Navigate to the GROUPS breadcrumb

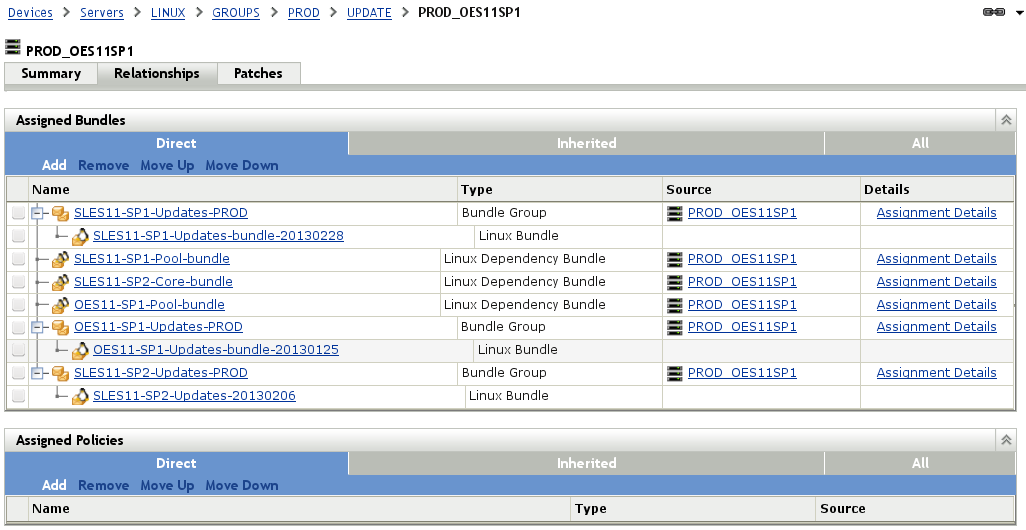[236, 12]
